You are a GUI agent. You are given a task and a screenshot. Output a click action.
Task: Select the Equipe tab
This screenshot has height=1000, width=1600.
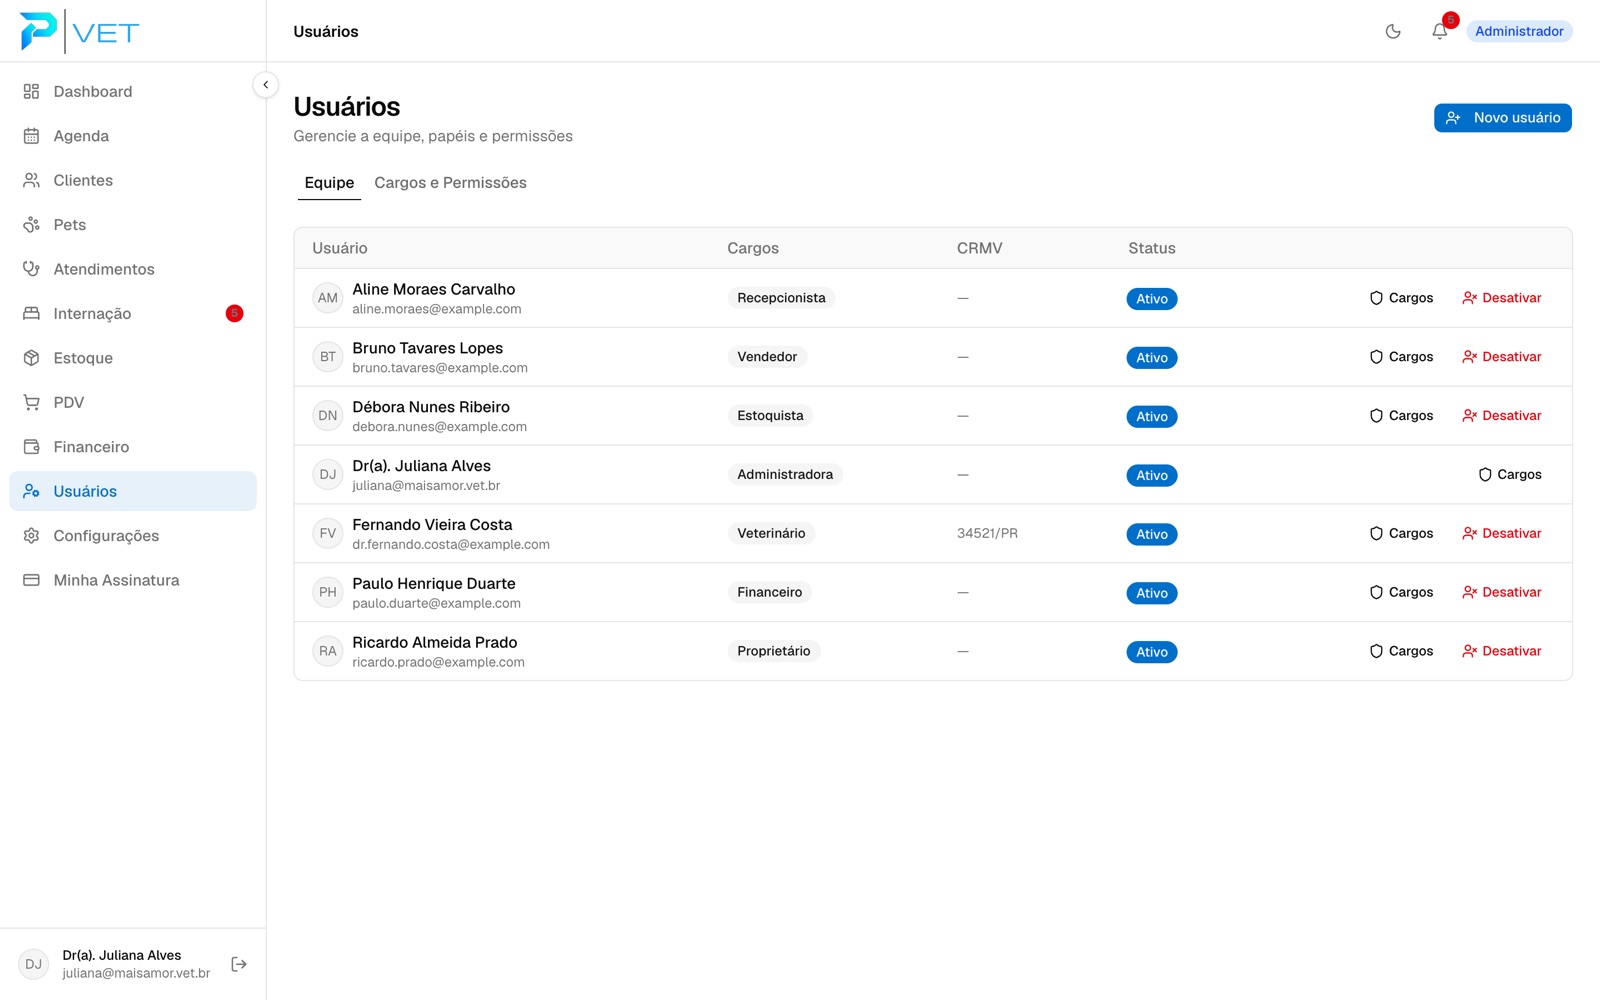pos(329,183)
